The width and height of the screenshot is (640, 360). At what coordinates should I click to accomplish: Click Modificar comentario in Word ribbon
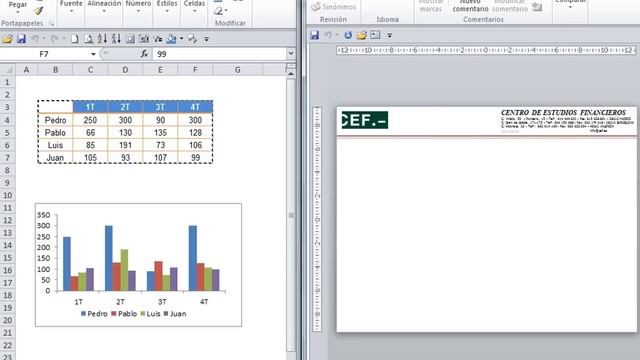pyautogui.click(x=510, y=5)
